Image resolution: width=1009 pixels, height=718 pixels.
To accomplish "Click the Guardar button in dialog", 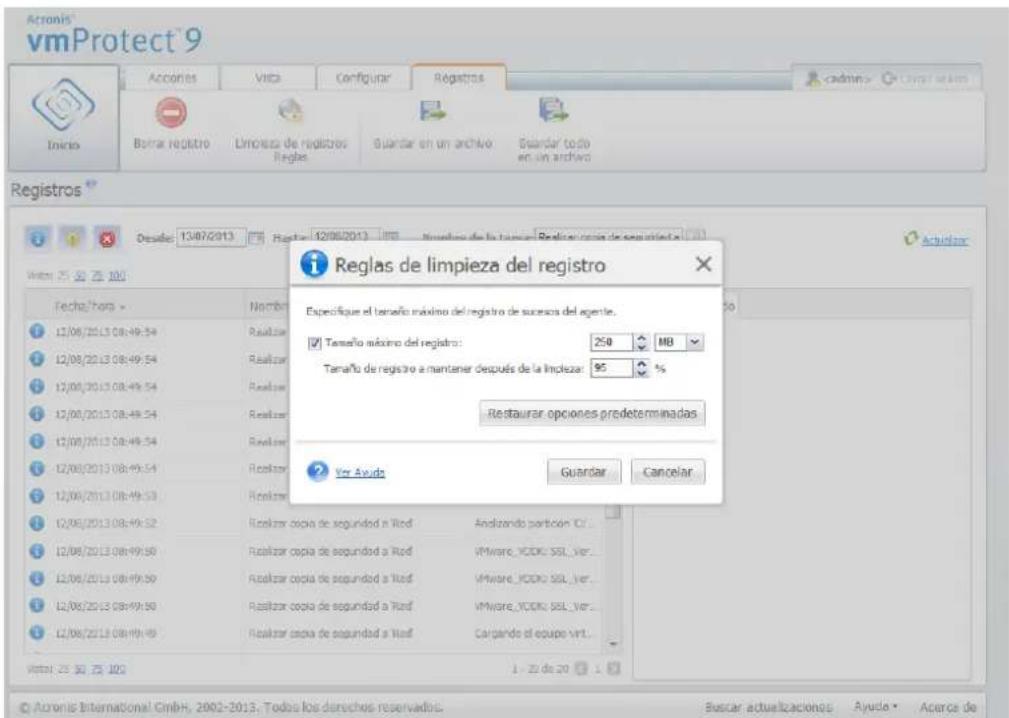I will (584, 472).
